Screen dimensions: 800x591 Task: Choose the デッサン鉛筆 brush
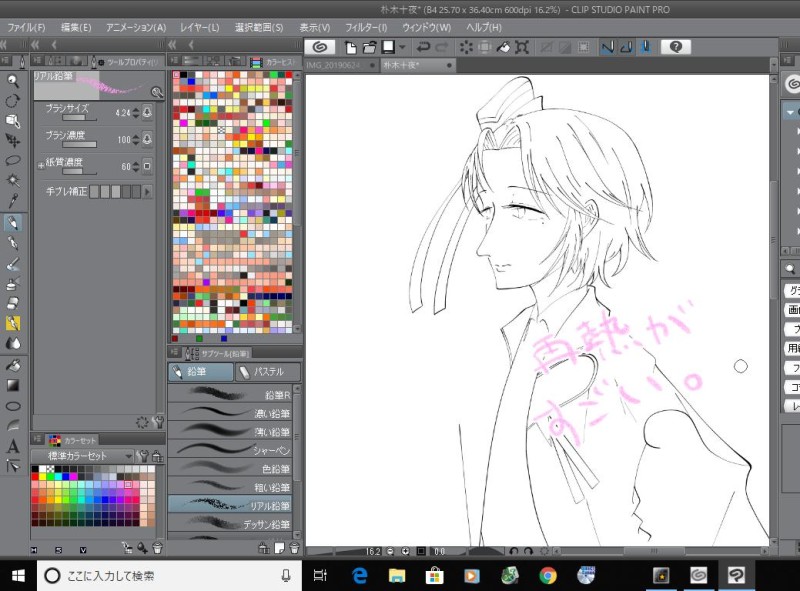tap(230, 524)
